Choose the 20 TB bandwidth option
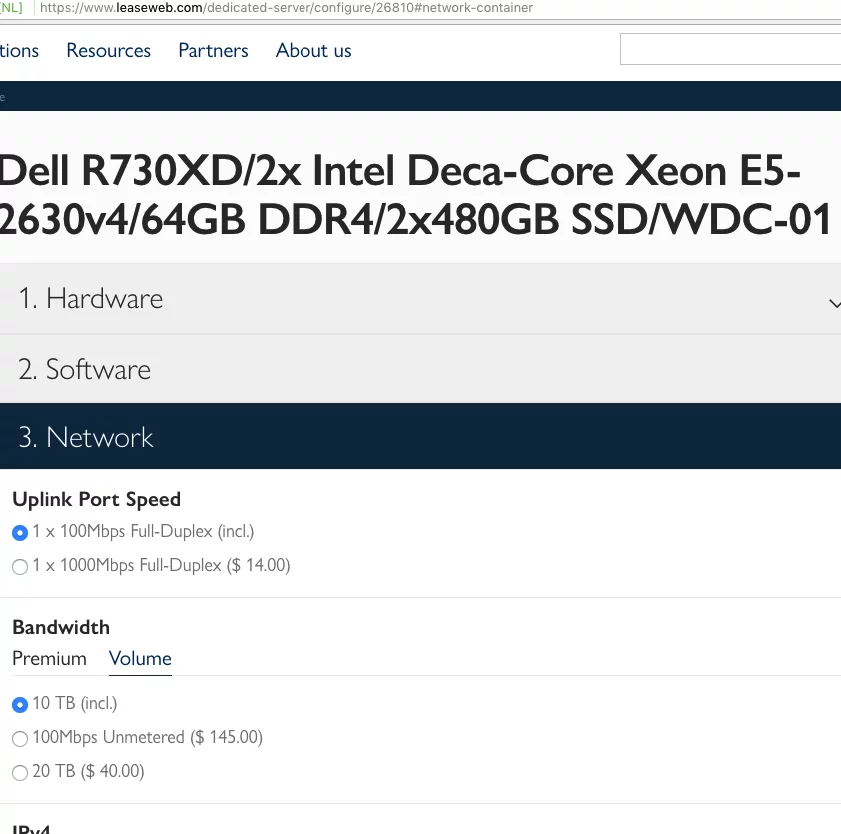 (20, 773)
